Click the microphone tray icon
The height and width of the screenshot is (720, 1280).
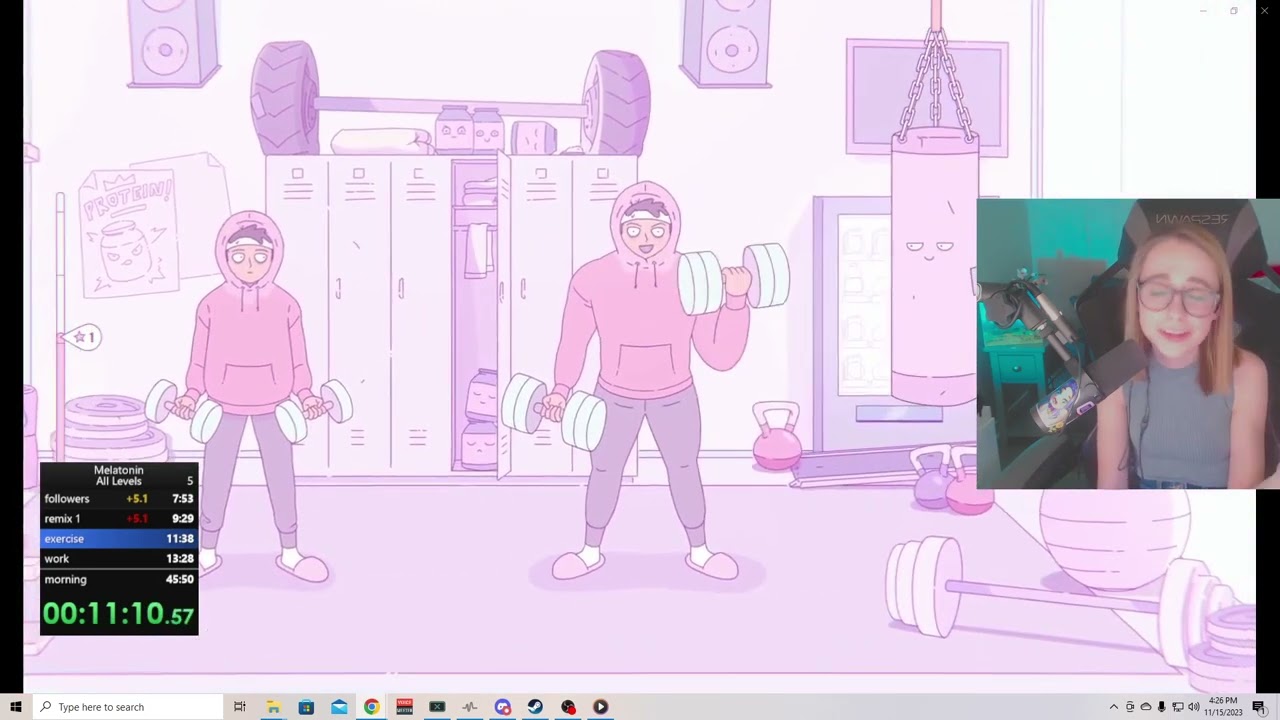tap(1162, 707)
